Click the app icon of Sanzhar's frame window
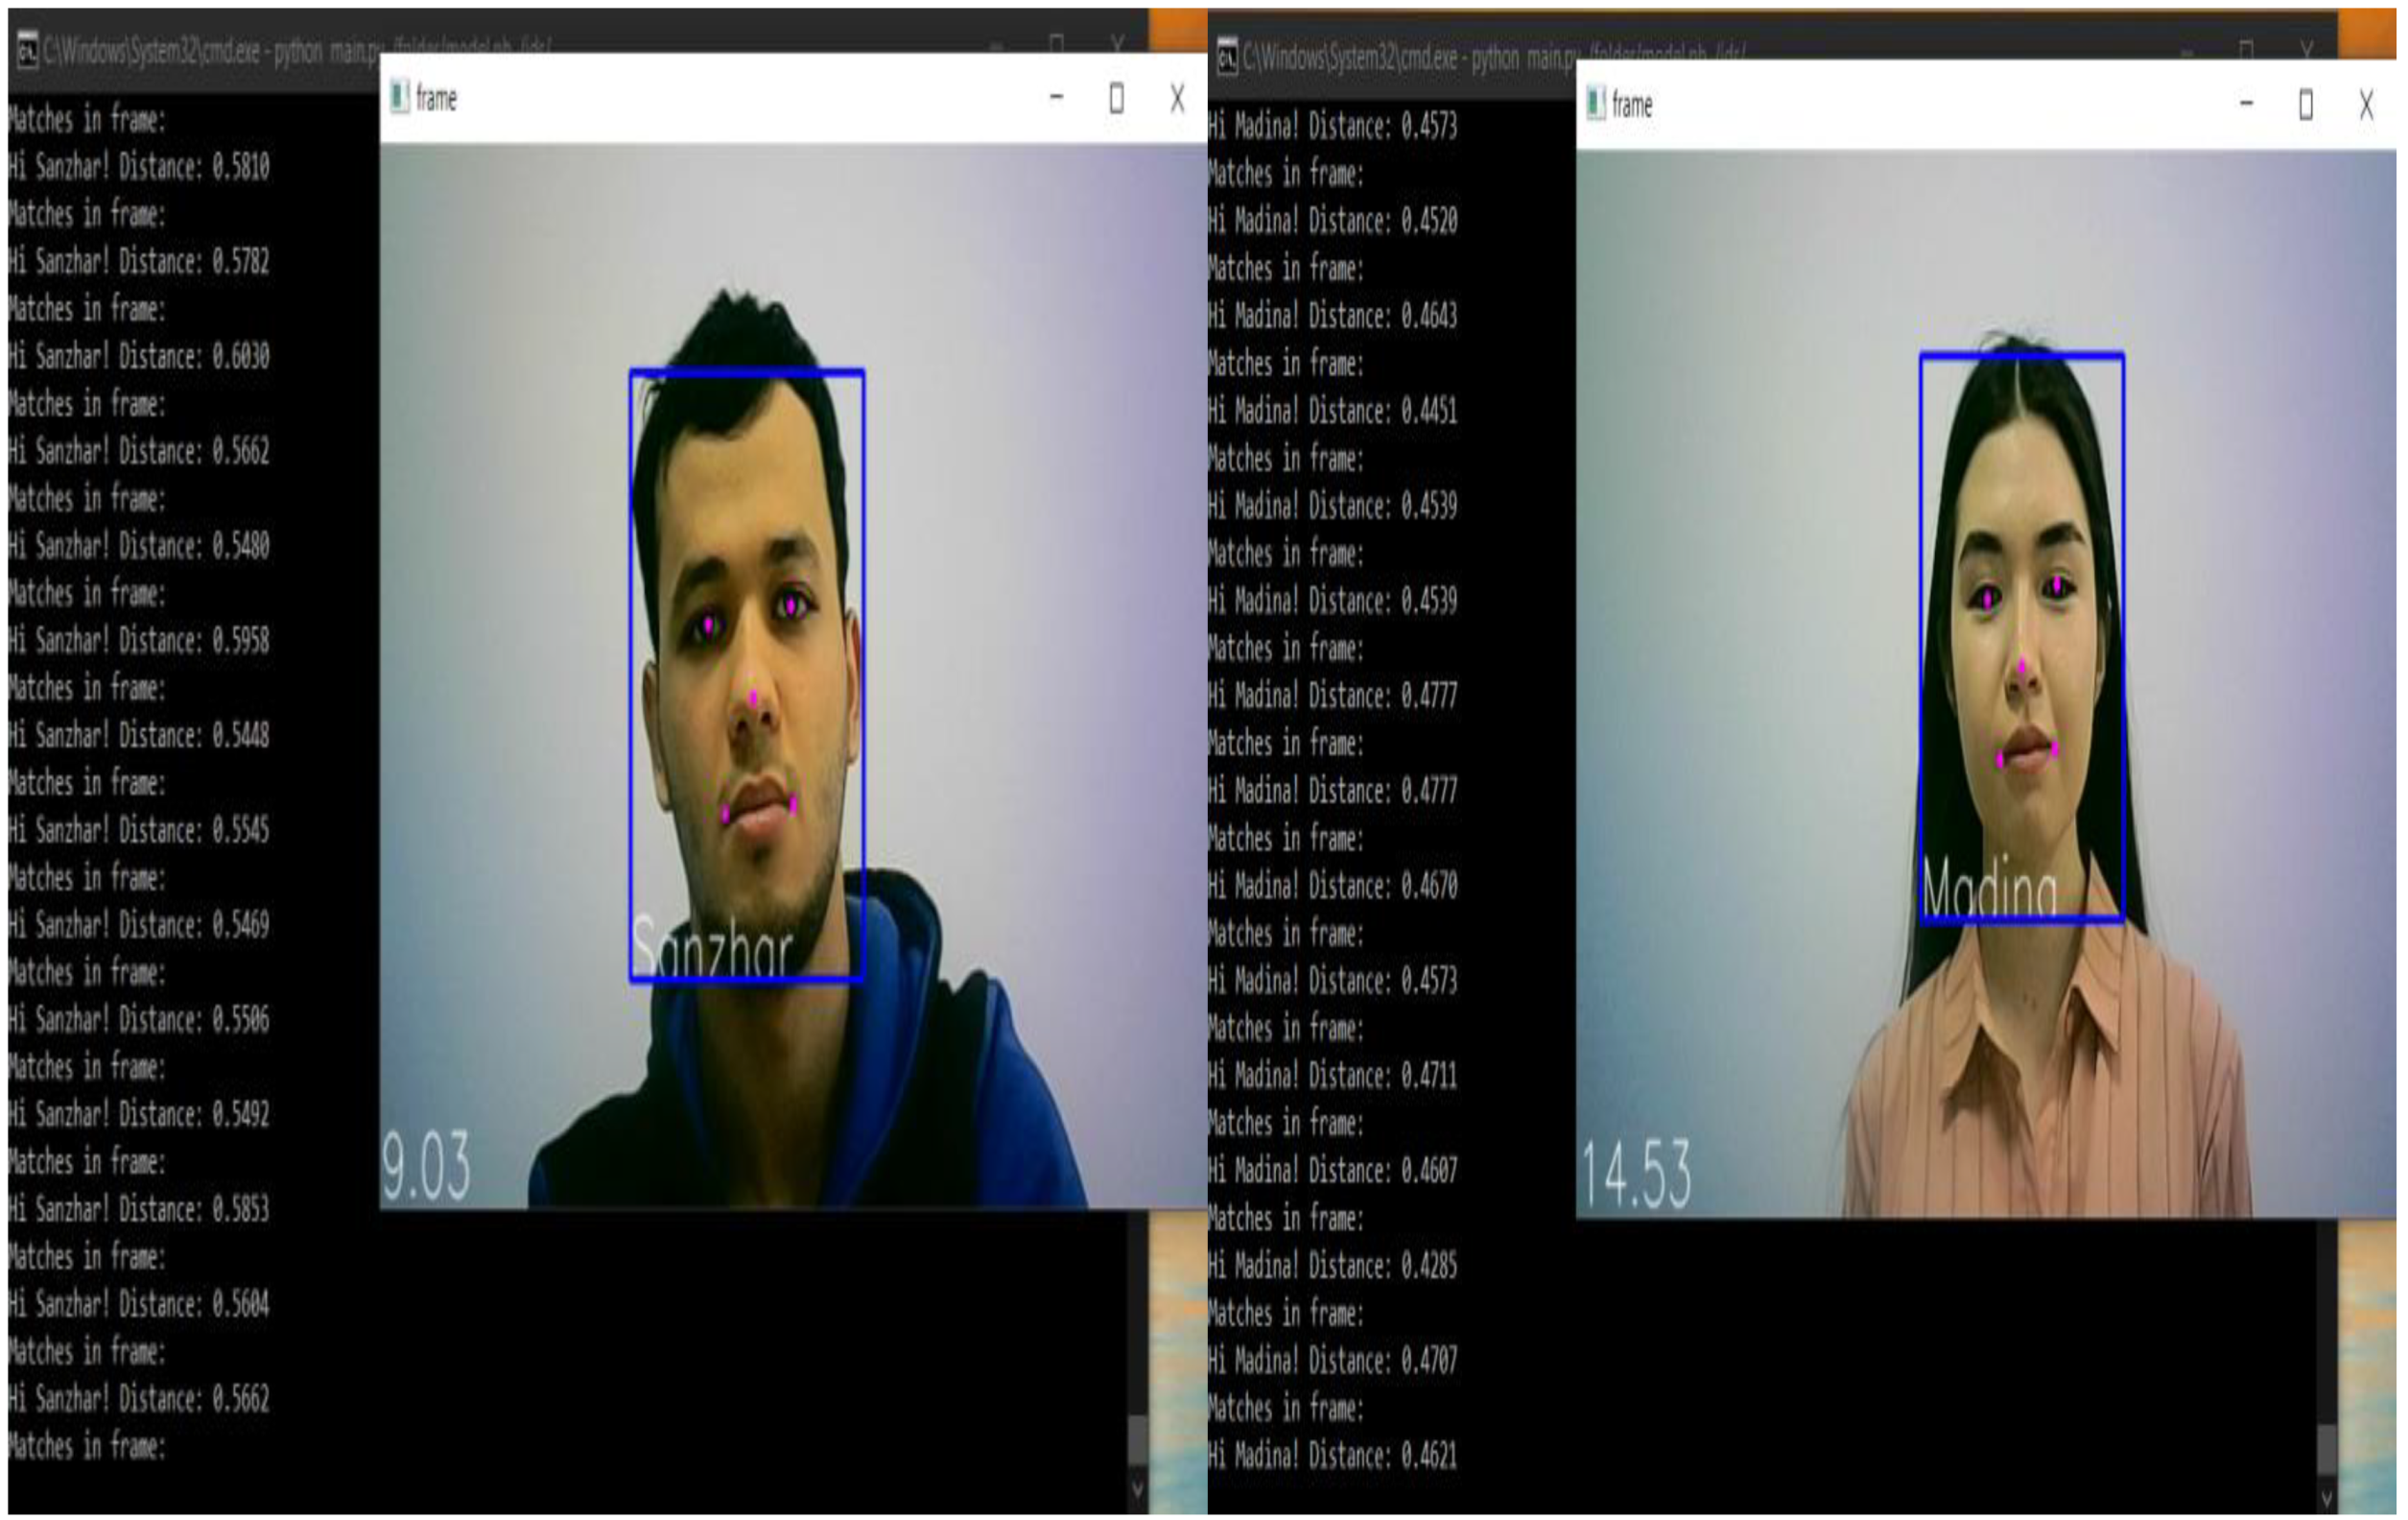The width and height of the screenshot is (2408, 1520). click(400, 97)
